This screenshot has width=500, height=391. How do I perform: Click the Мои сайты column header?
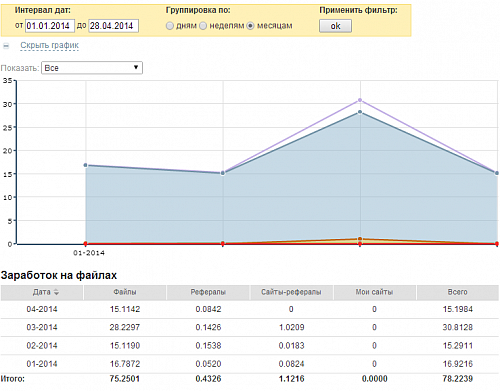[x=374, y=292]
